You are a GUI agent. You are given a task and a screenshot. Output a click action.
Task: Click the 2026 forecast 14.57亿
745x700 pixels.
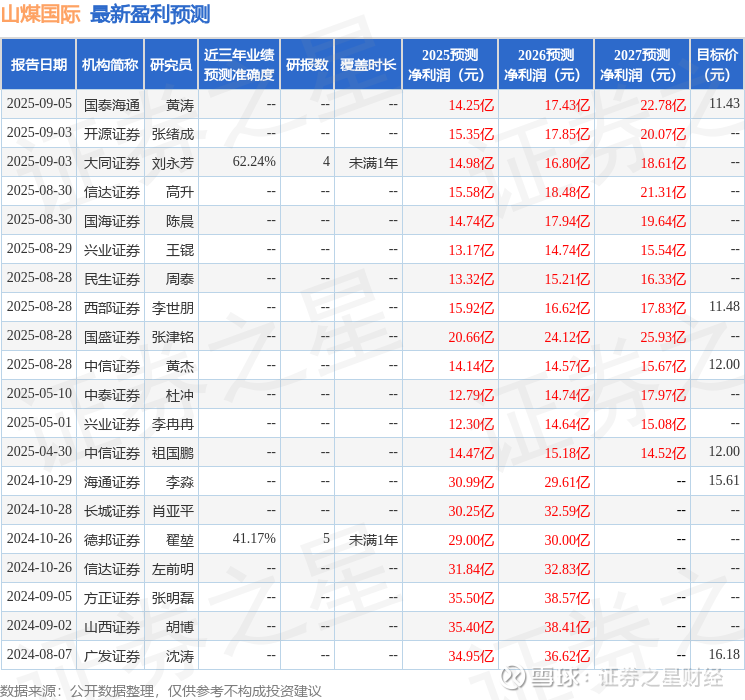pos(567,366)
